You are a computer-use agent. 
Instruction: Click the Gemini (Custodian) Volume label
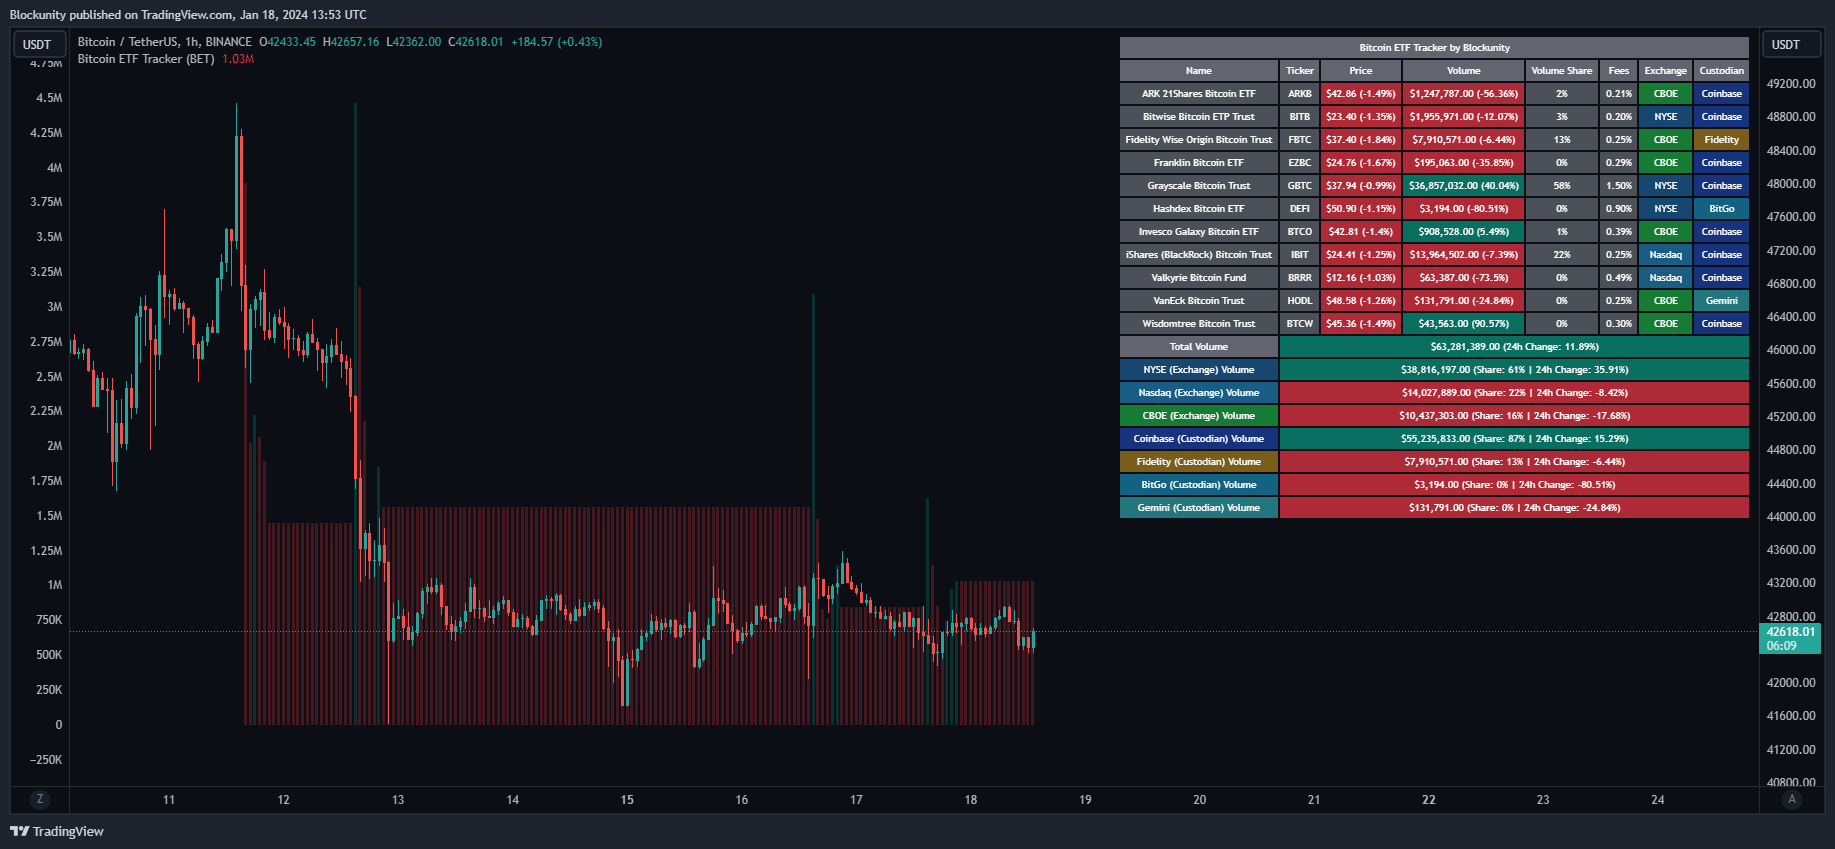(x=1199, y=508)
